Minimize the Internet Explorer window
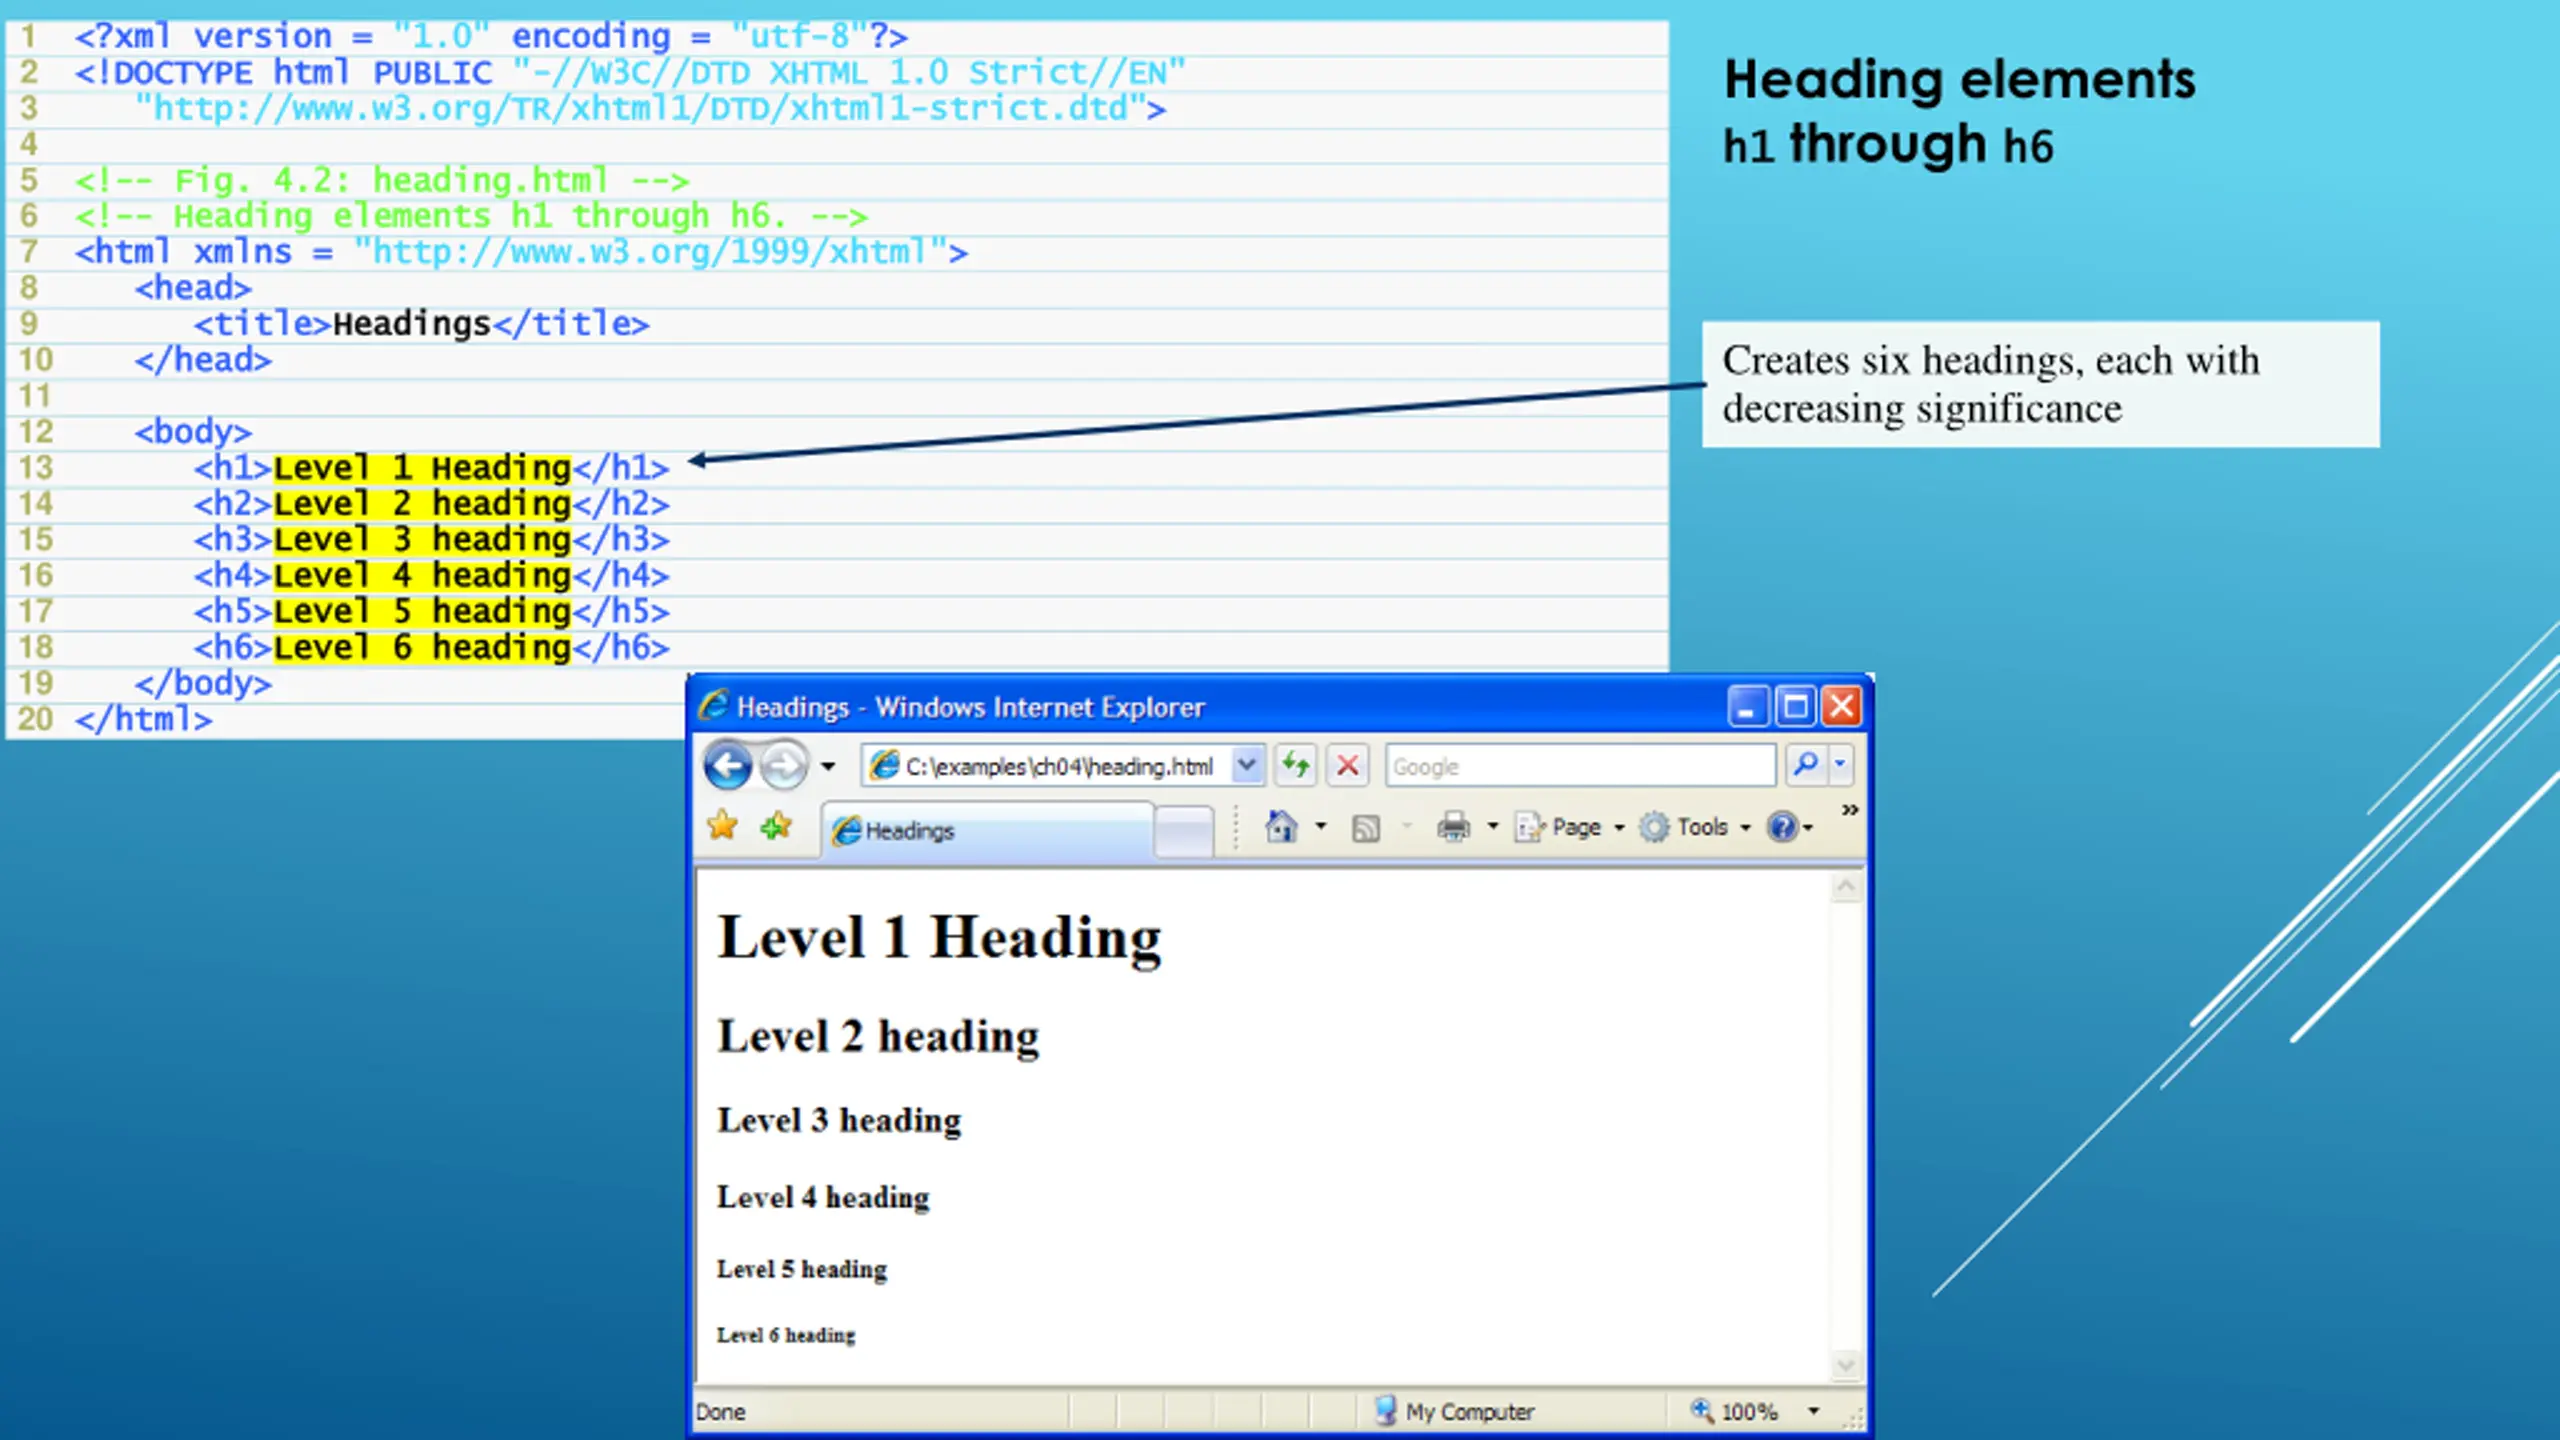Image resolution: width=2560 pixels, height=1440 pixels. 1747,706
